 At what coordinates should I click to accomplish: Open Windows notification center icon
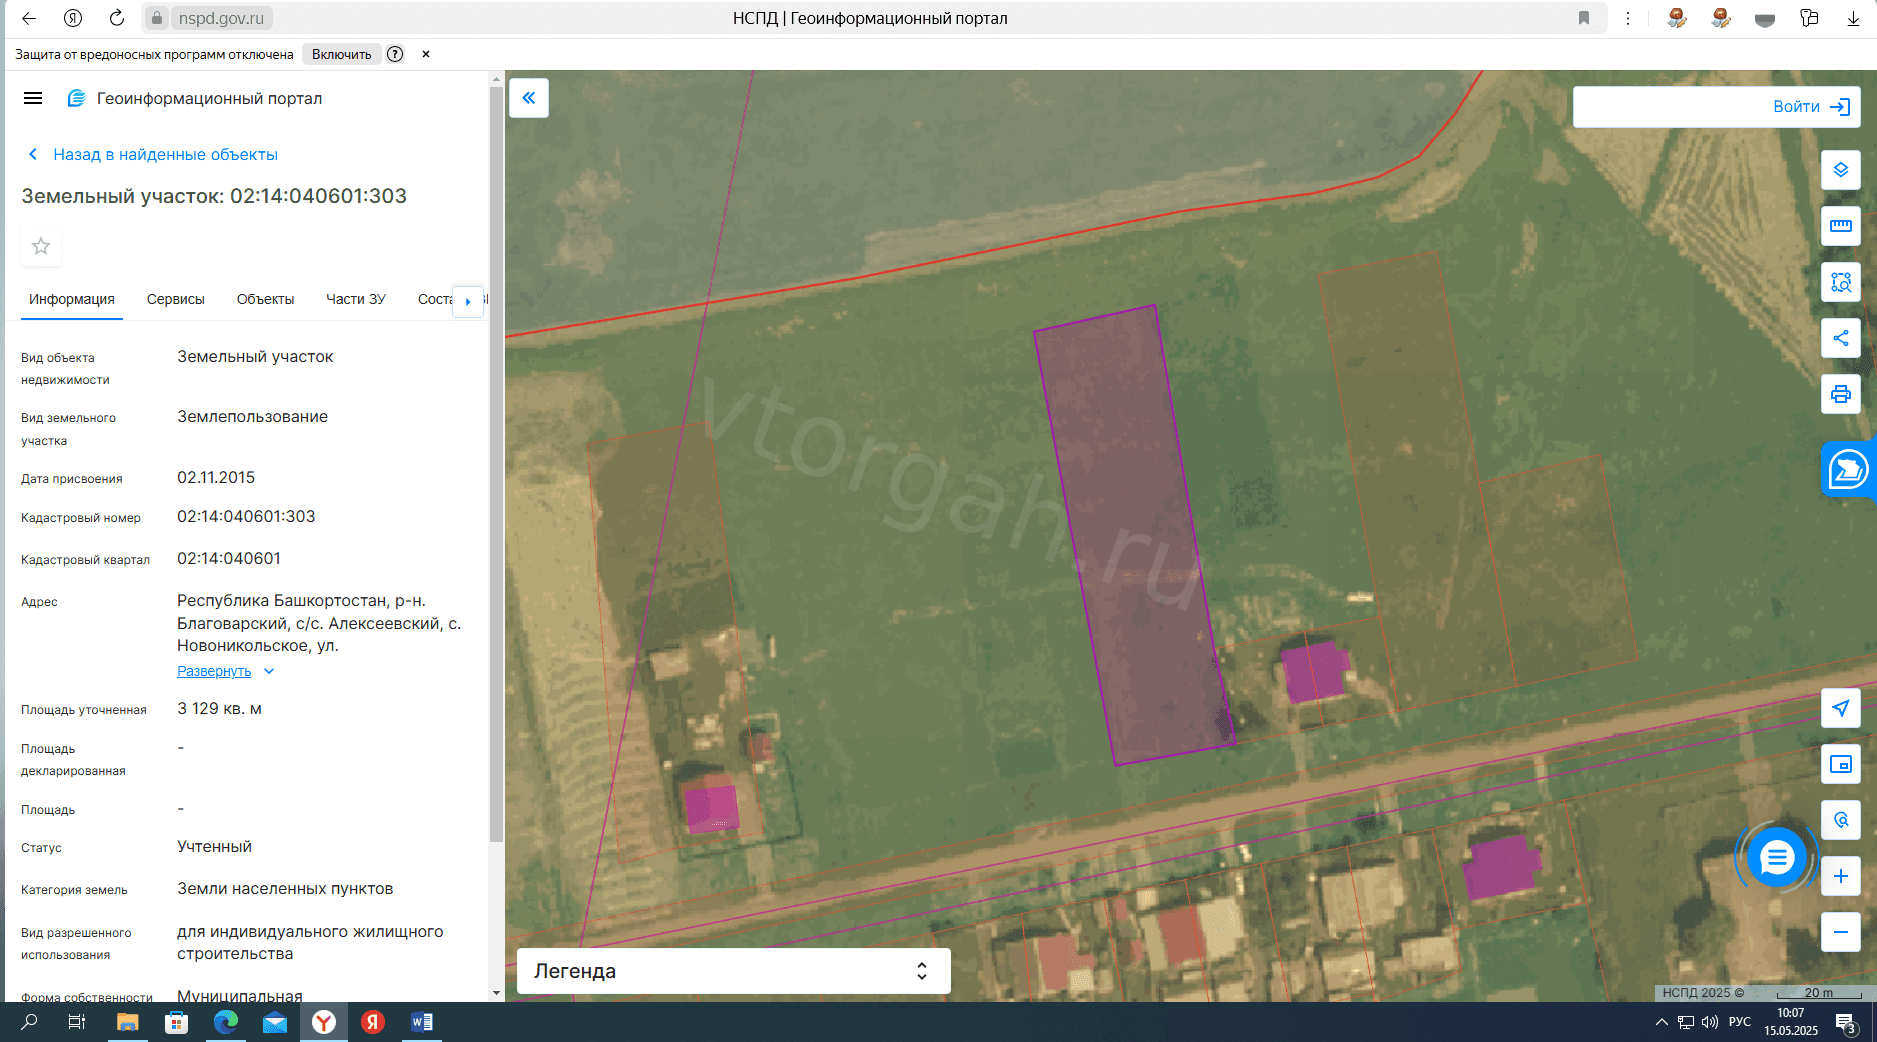pos(1846,1022)
